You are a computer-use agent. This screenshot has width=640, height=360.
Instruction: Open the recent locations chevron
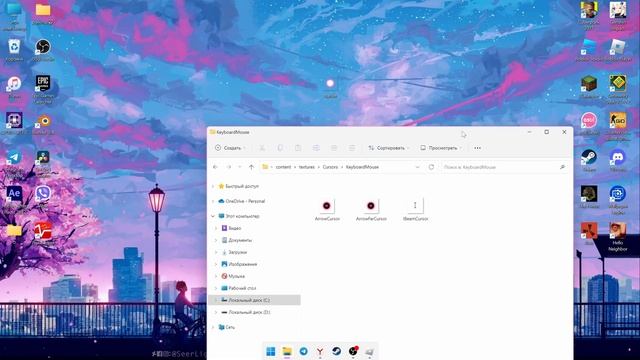[240, 167]
